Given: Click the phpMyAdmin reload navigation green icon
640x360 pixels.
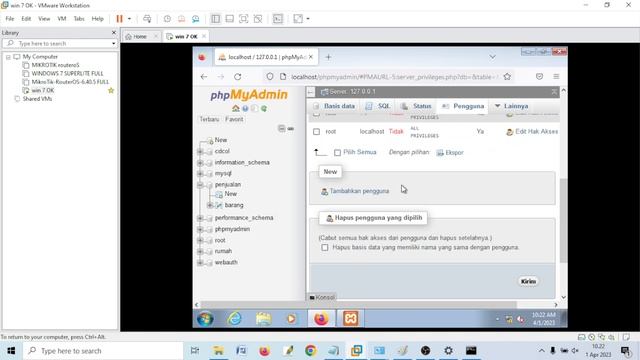Looking at the screenshot, I should click(x=264, y=109).
